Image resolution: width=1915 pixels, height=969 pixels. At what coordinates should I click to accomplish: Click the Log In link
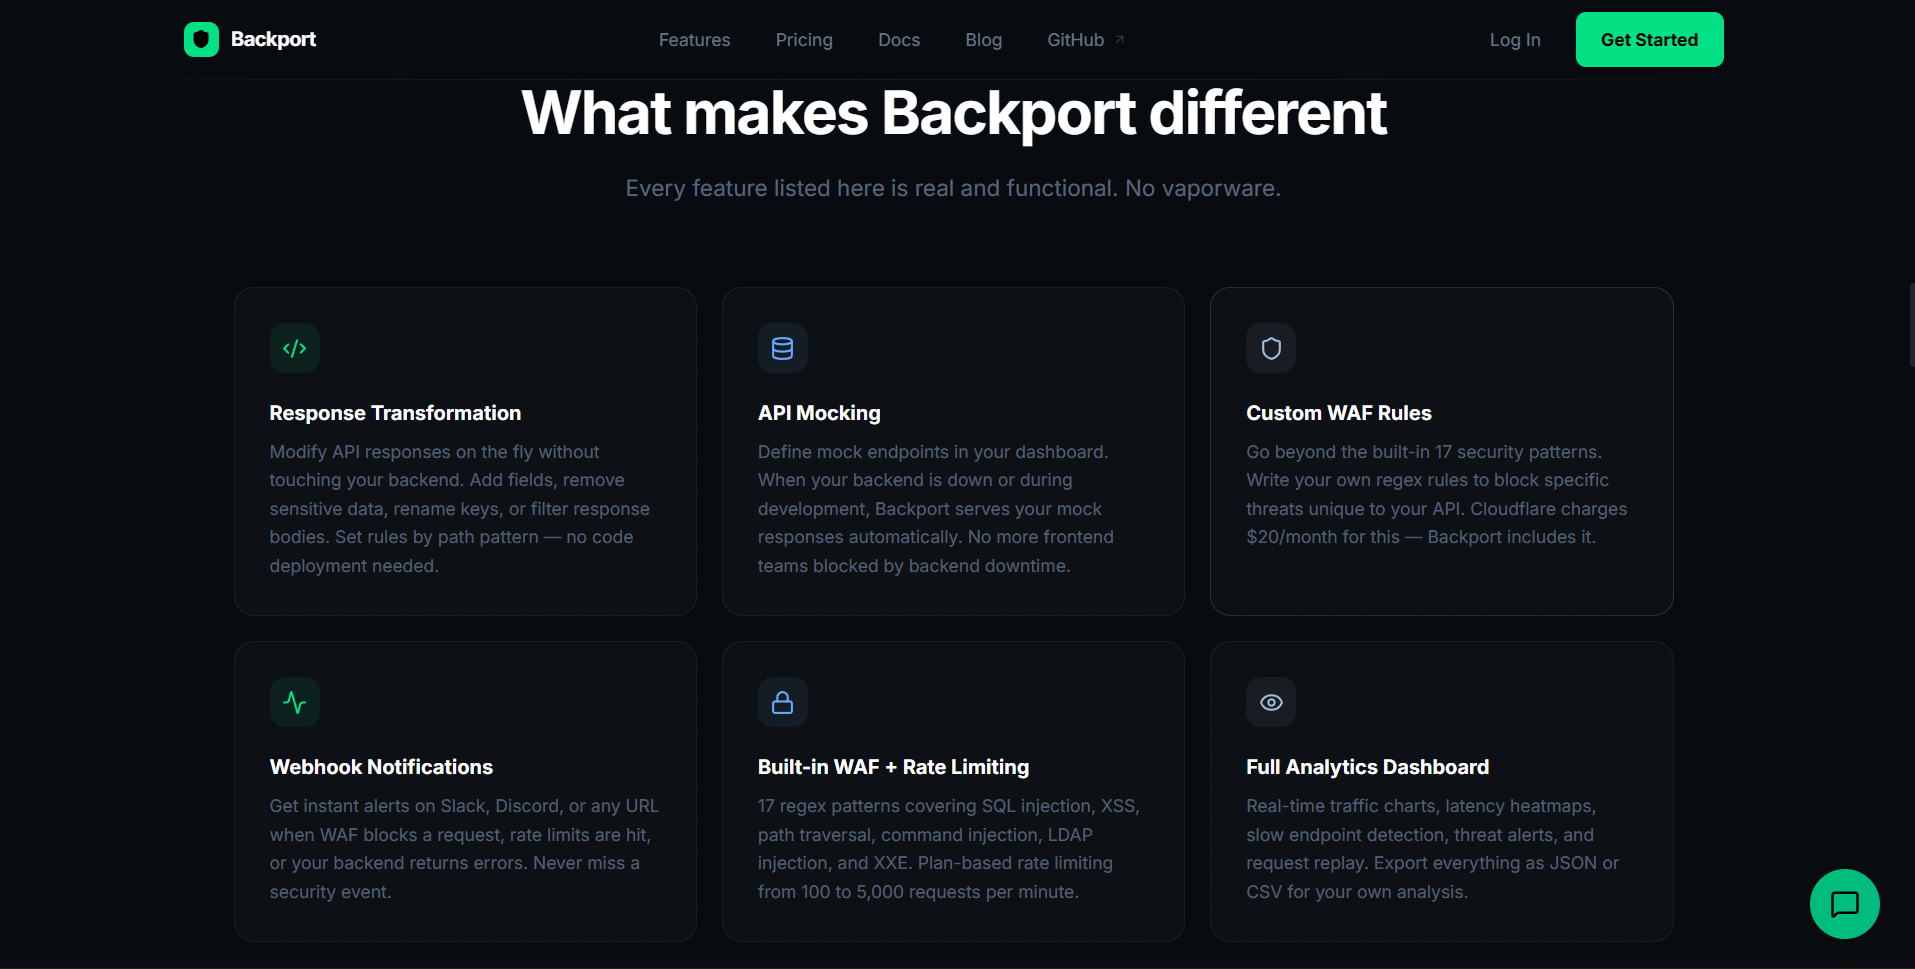[1514, 39]
